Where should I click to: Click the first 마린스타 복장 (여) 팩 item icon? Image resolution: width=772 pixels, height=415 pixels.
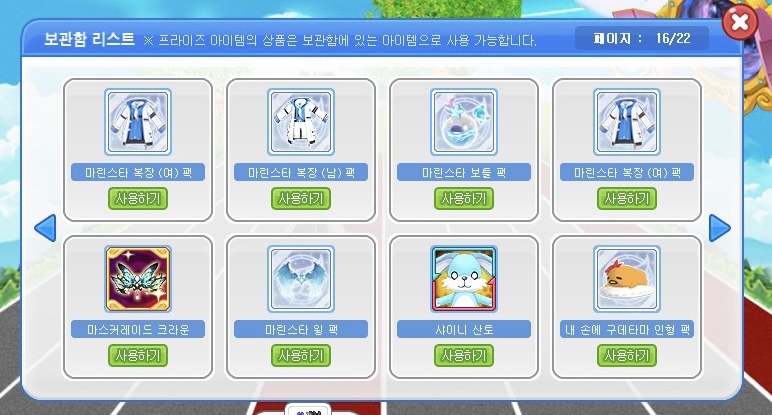[138, 122]
